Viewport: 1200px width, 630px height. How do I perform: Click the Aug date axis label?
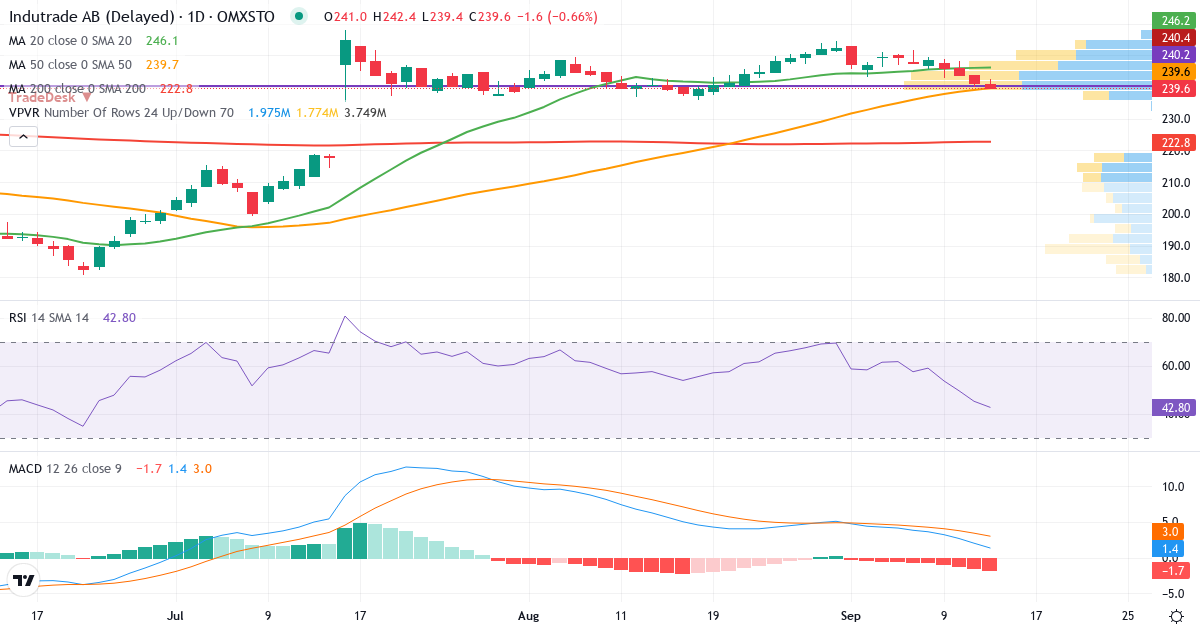[530, 615]
